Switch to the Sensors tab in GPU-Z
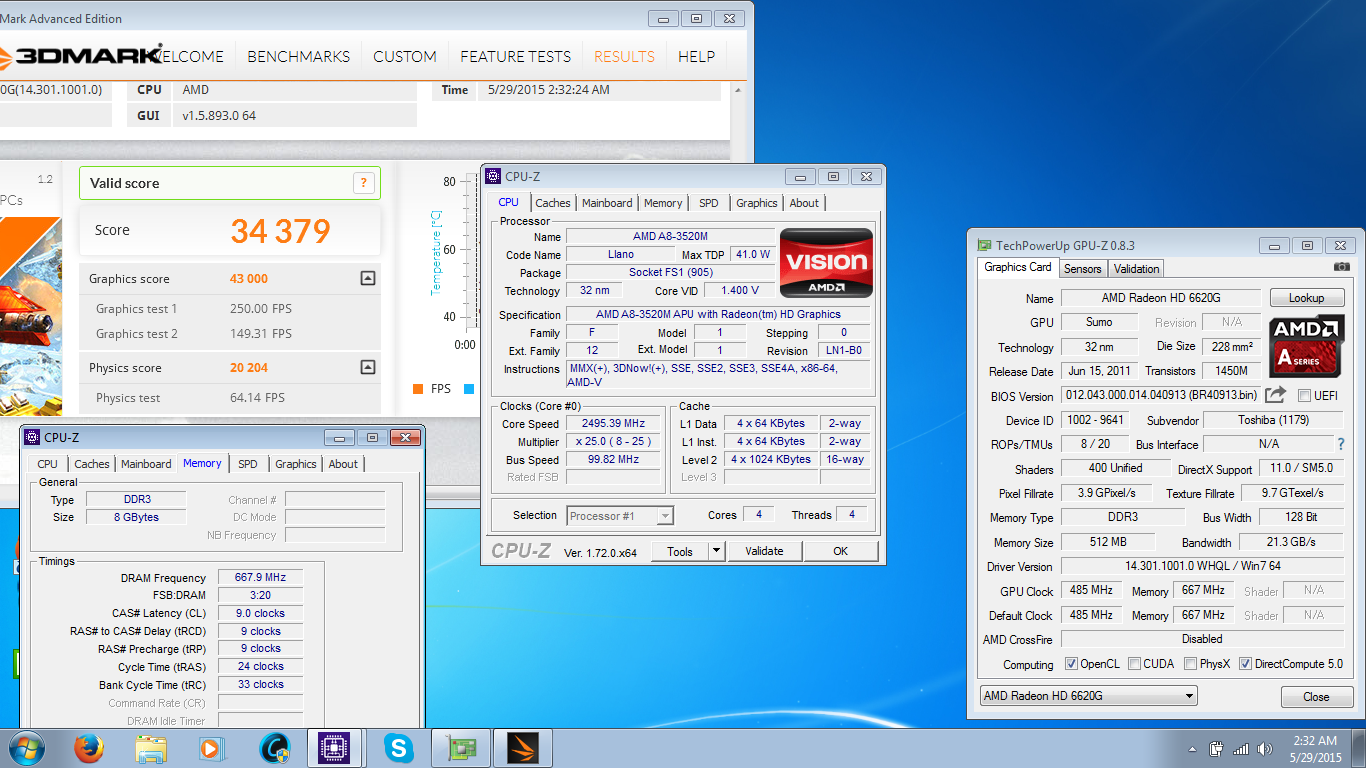Screen dimensions: 1366x768 1082,268
